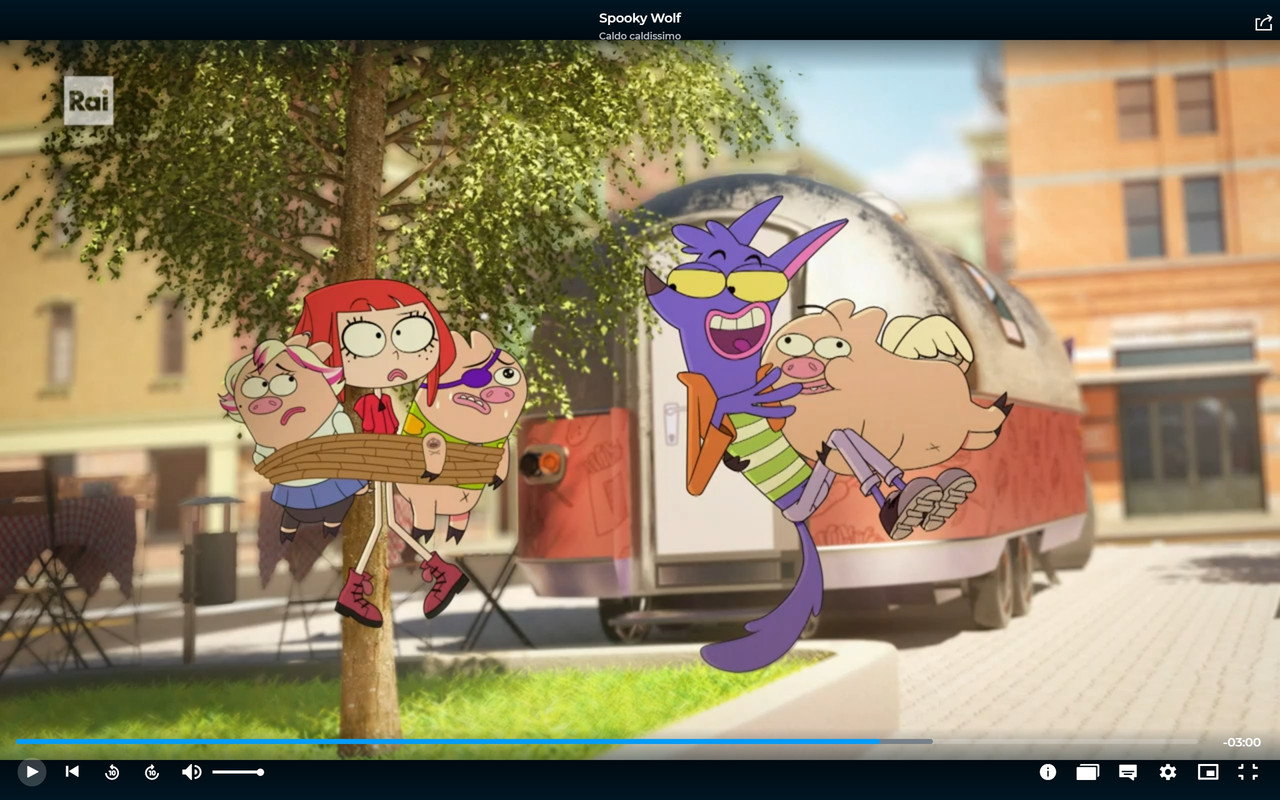Restart episode with skip-to-start button

tap(72, 772)
